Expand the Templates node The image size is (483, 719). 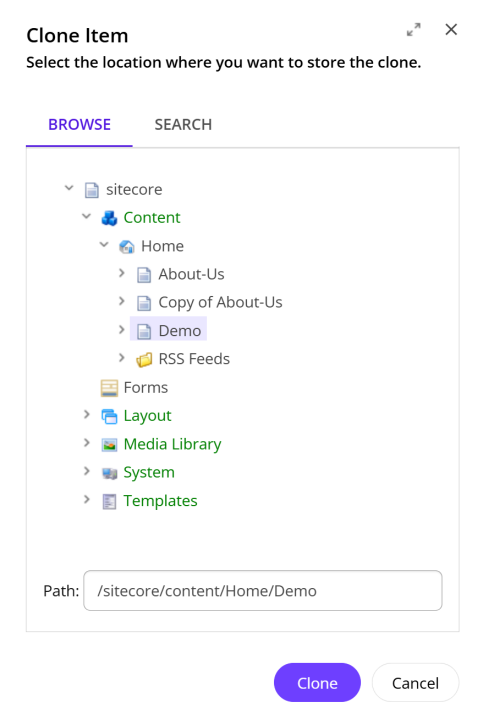point(87,499)
